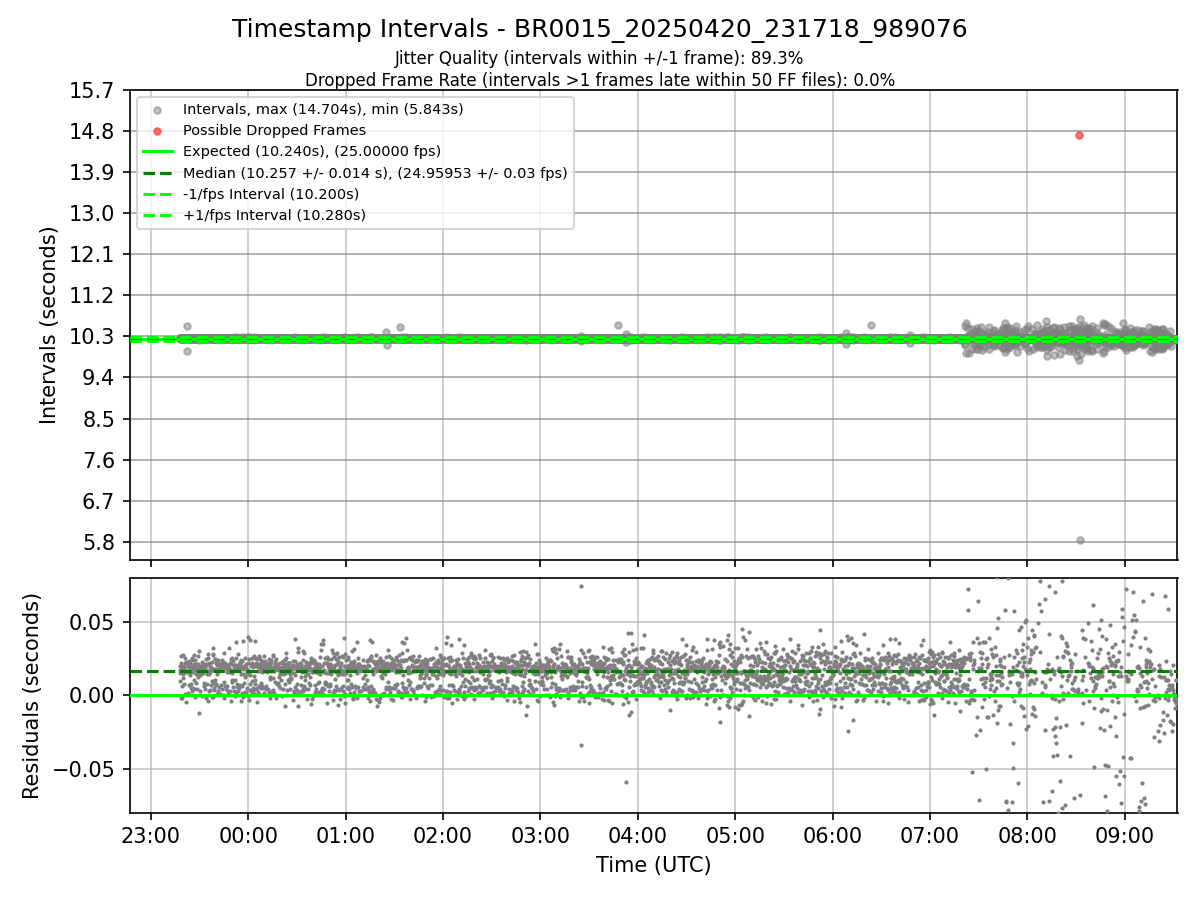Click the lowest gray outlier point near 5.8 seconds
The width and height of the screenshot is (1200, 900).
[1080, 540]
